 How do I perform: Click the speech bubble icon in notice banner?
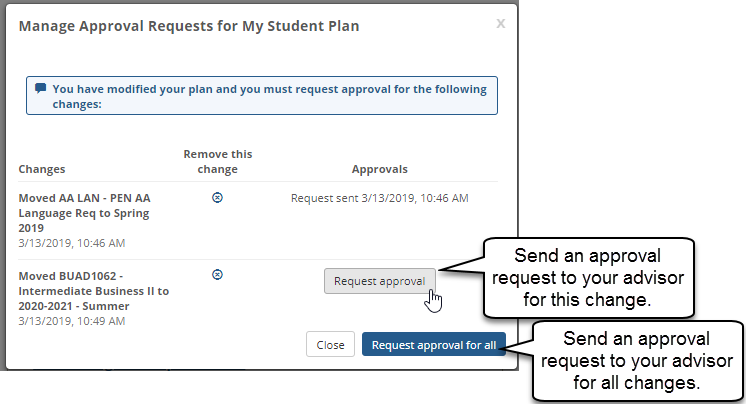[x=41, y=88]
